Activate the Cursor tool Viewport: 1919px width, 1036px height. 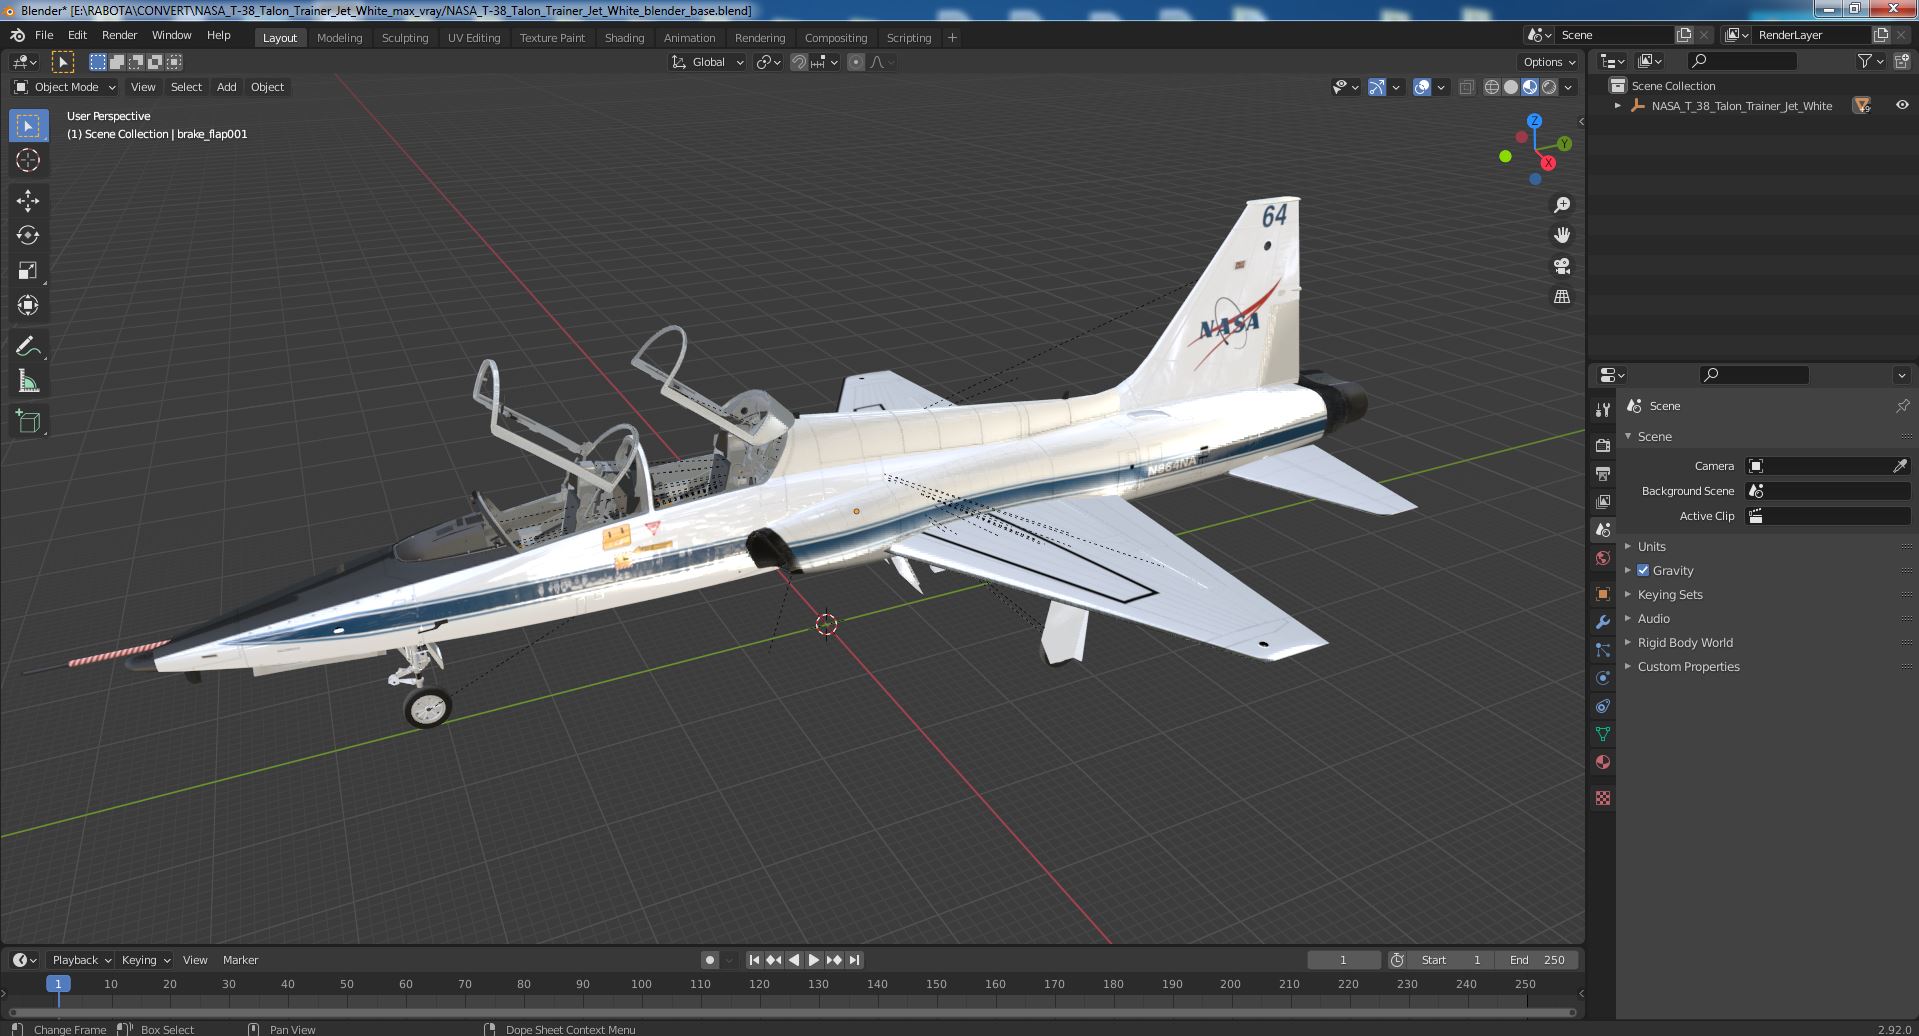pyautogui.click(x=28, y=160)
